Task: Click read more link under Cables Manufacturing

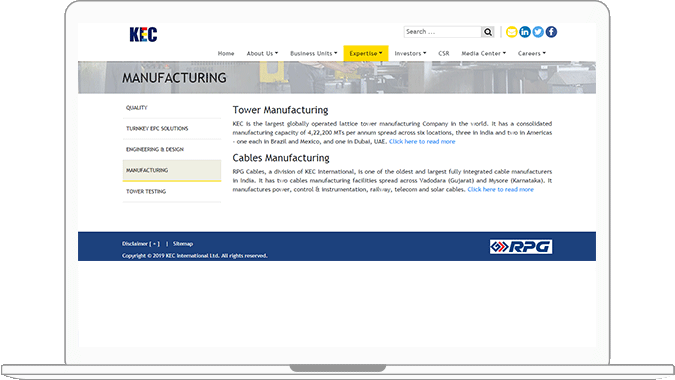Action: [501, 189]
